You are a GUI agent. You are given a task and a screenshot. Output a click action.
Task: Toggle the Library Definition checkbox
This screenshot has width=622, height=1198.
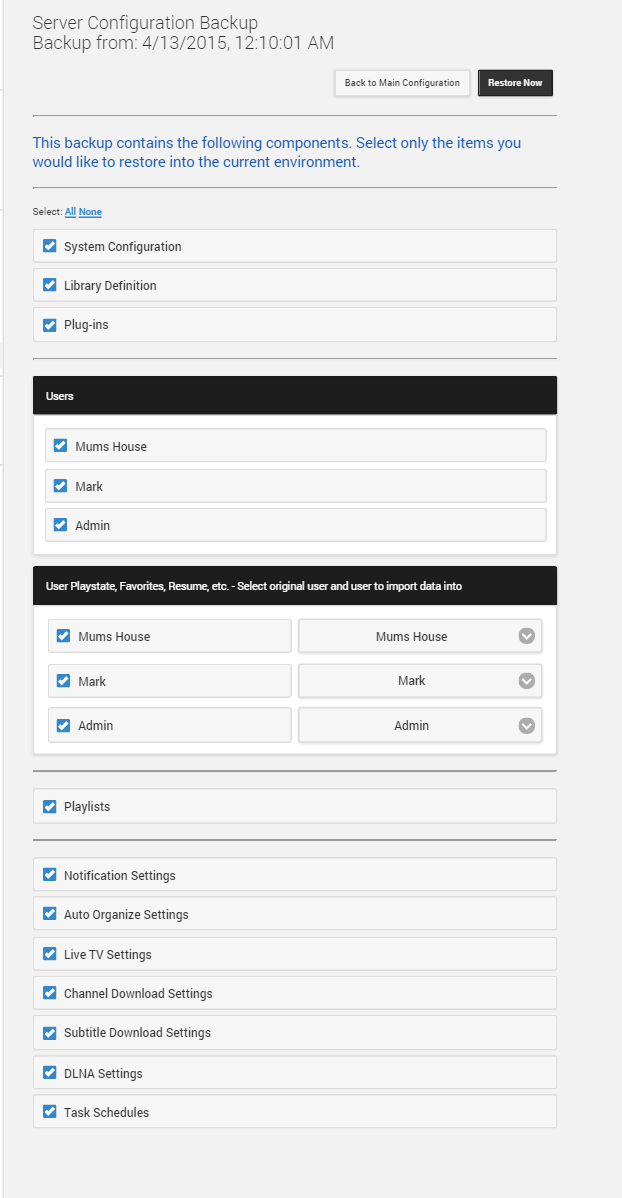point(50,285)
